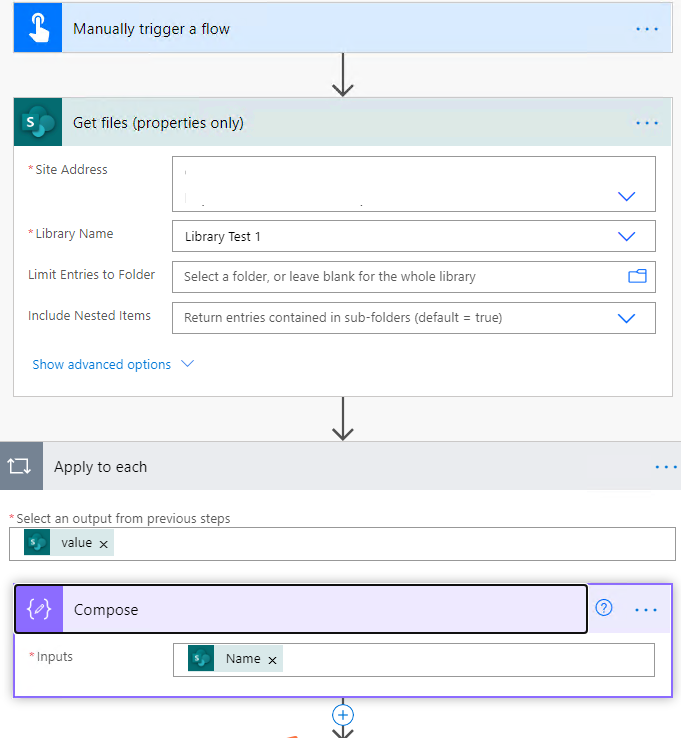
Task: Click the Name dynamic content token
Action: tap(235, 658)
